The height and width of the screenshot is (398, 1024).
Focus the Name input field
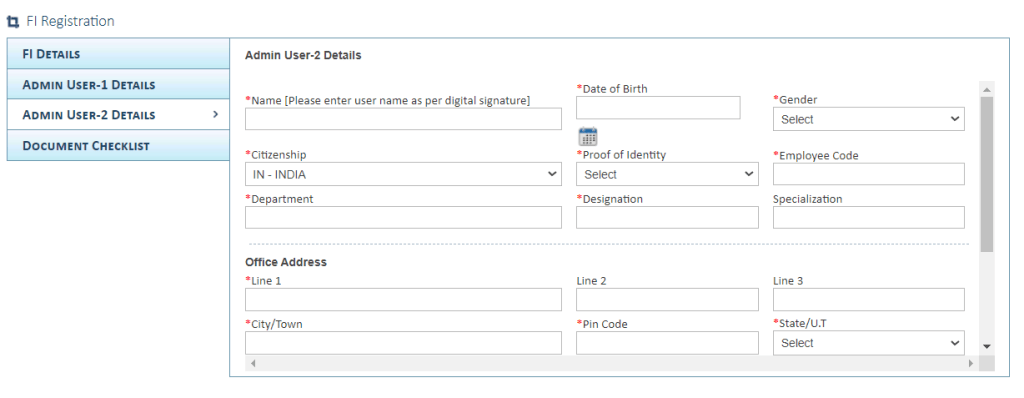point(403,119)
